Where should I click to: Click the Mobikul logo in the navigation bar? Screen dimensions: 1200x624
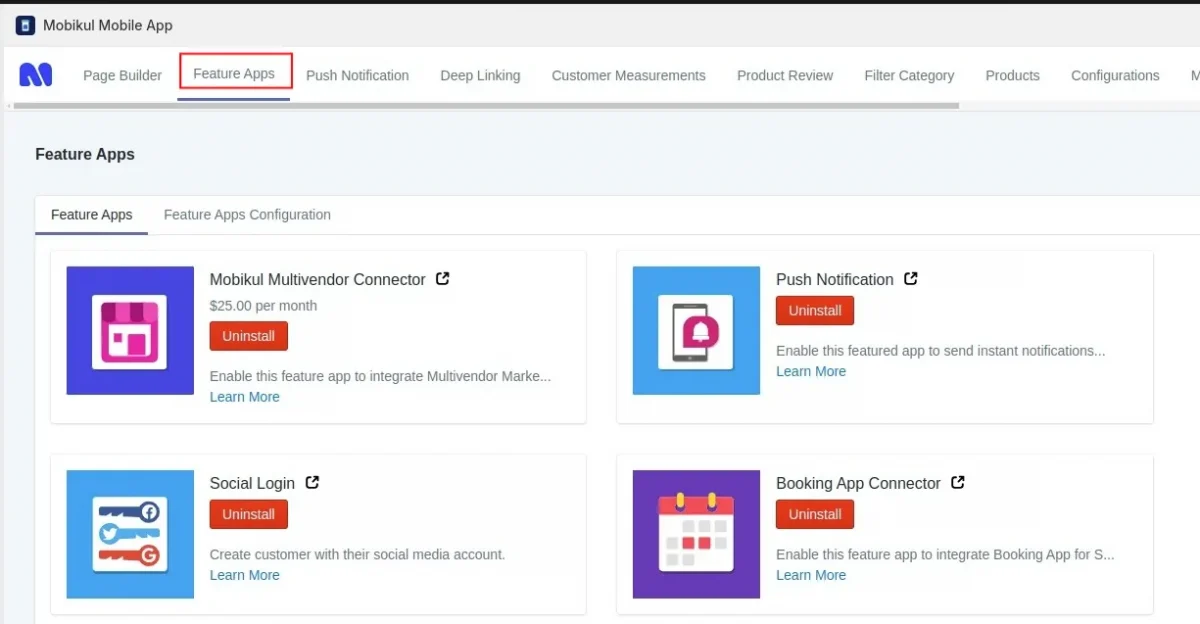35,74
